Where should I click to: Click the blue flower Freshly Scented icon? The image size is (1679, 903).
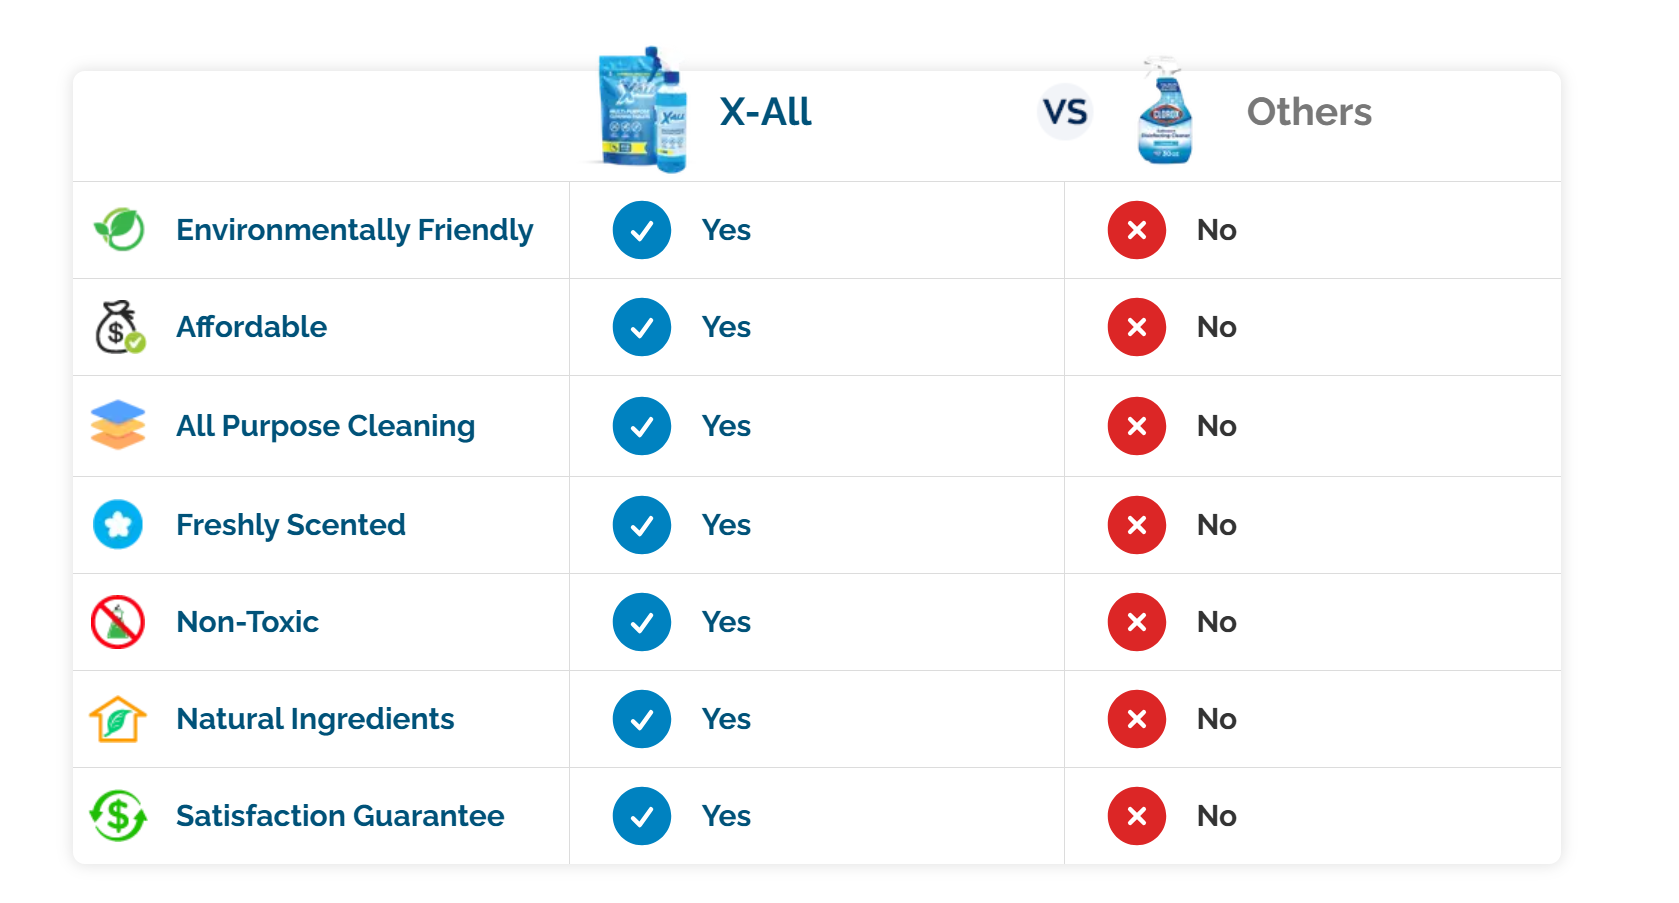(118, 524)
